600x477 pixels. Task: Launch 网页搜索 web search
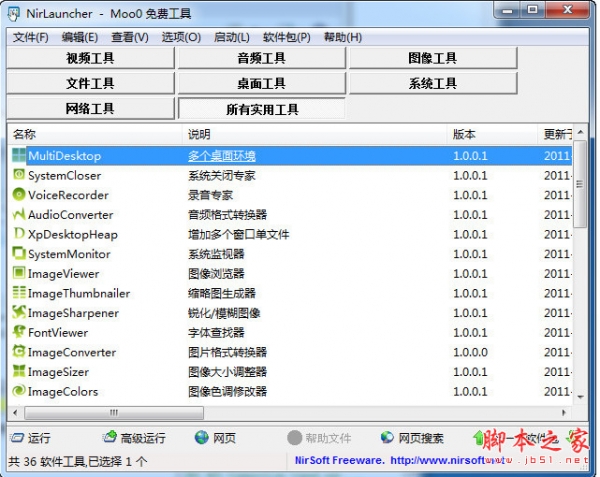pos(412,438)
